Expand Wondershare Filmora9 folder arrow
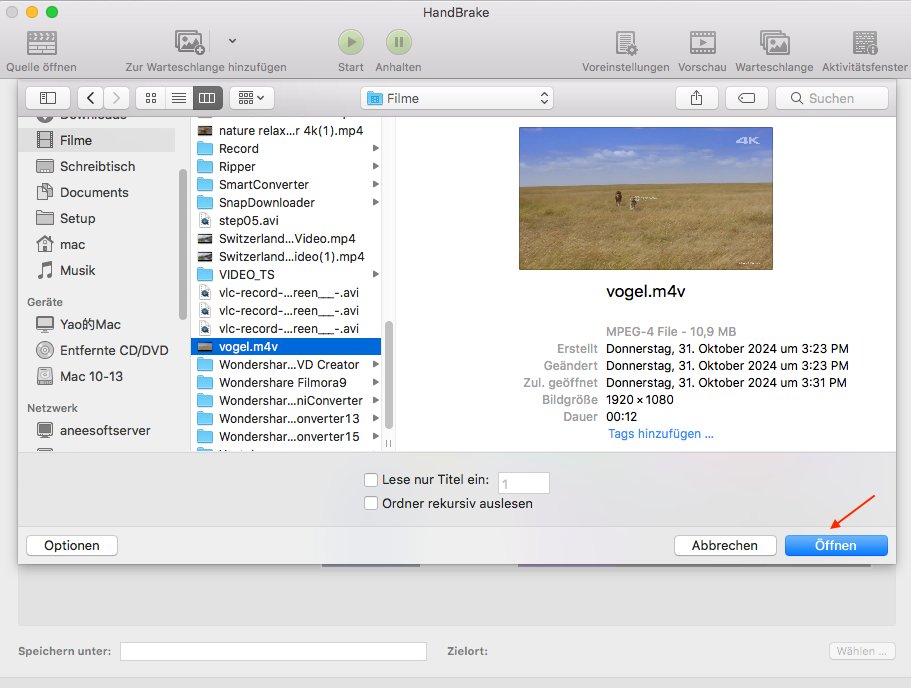 [x=375, y=382]
